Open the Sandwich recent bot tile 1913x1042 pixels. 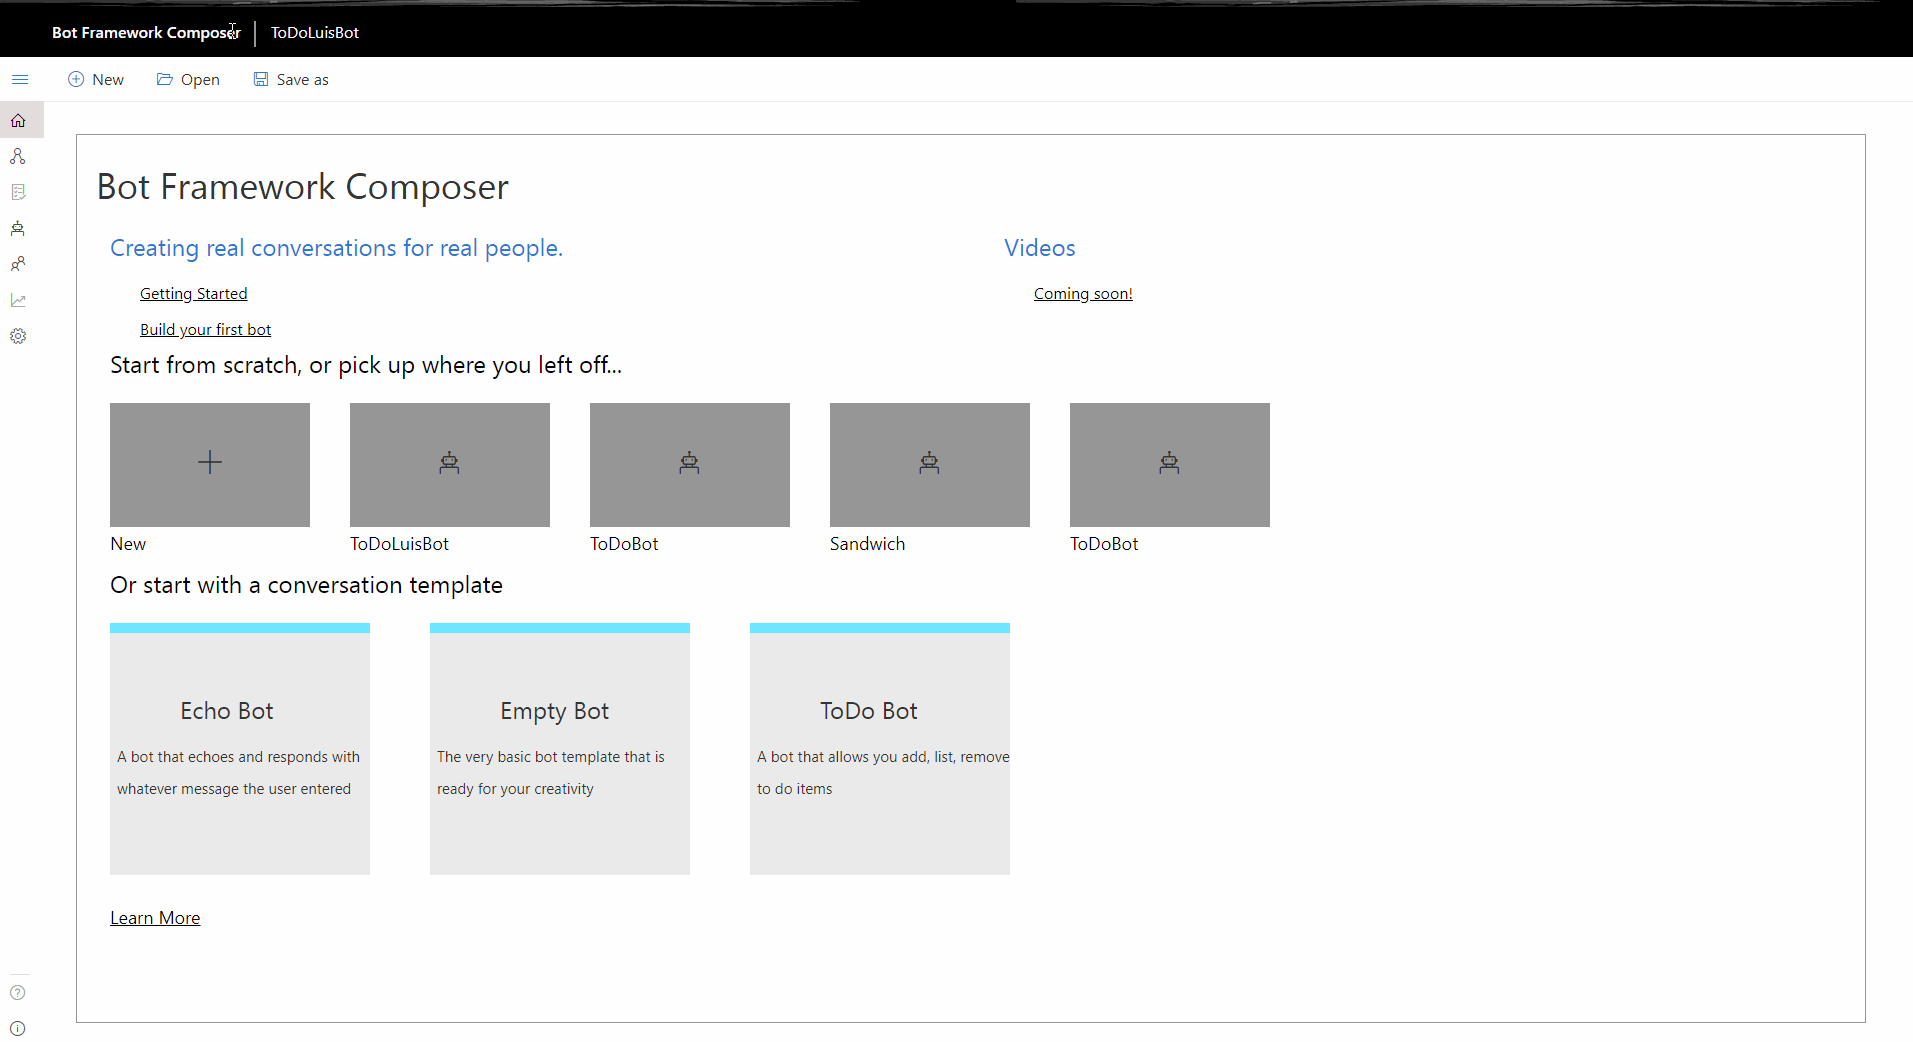[930, 465]
